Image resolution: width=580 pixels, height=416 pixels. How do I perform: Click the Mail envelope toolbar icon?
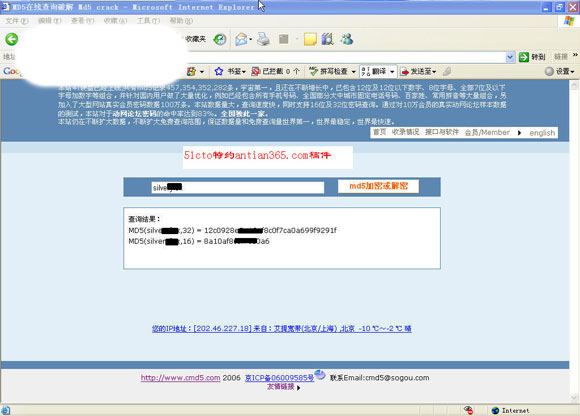[x=241, y=39]
